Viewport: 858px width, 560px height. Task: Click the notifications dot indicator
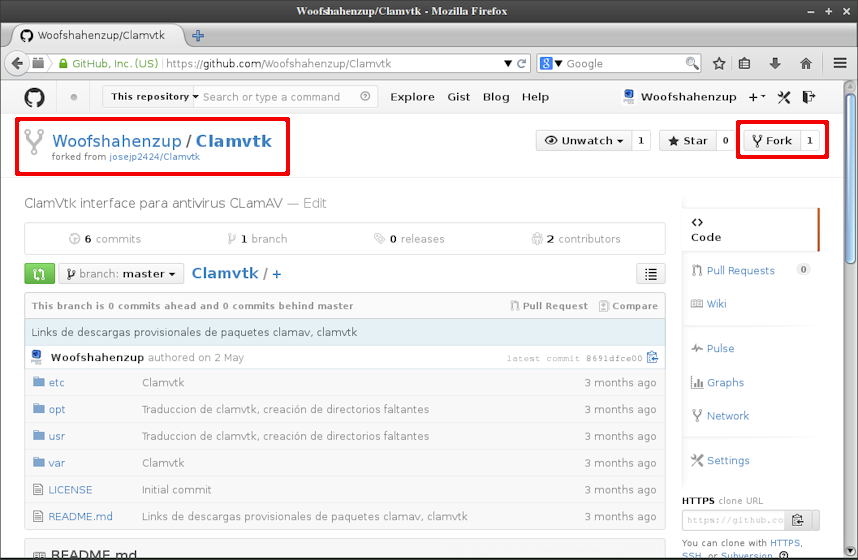[74, 97]
